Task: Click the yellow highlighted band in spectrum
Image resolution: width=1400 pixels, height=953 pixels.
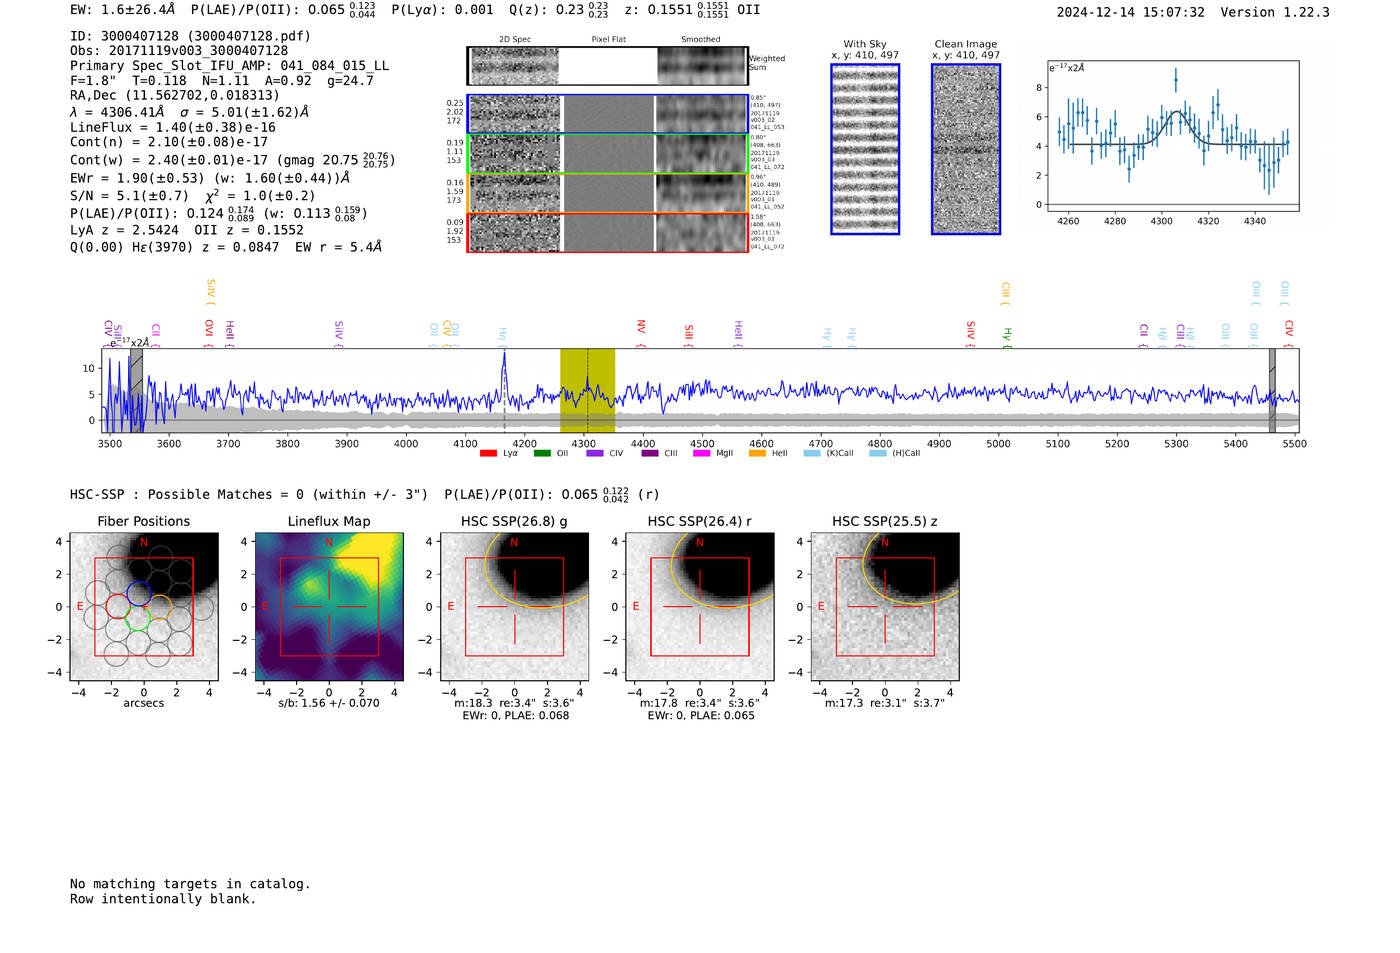Action: click(x=587, y=390)
